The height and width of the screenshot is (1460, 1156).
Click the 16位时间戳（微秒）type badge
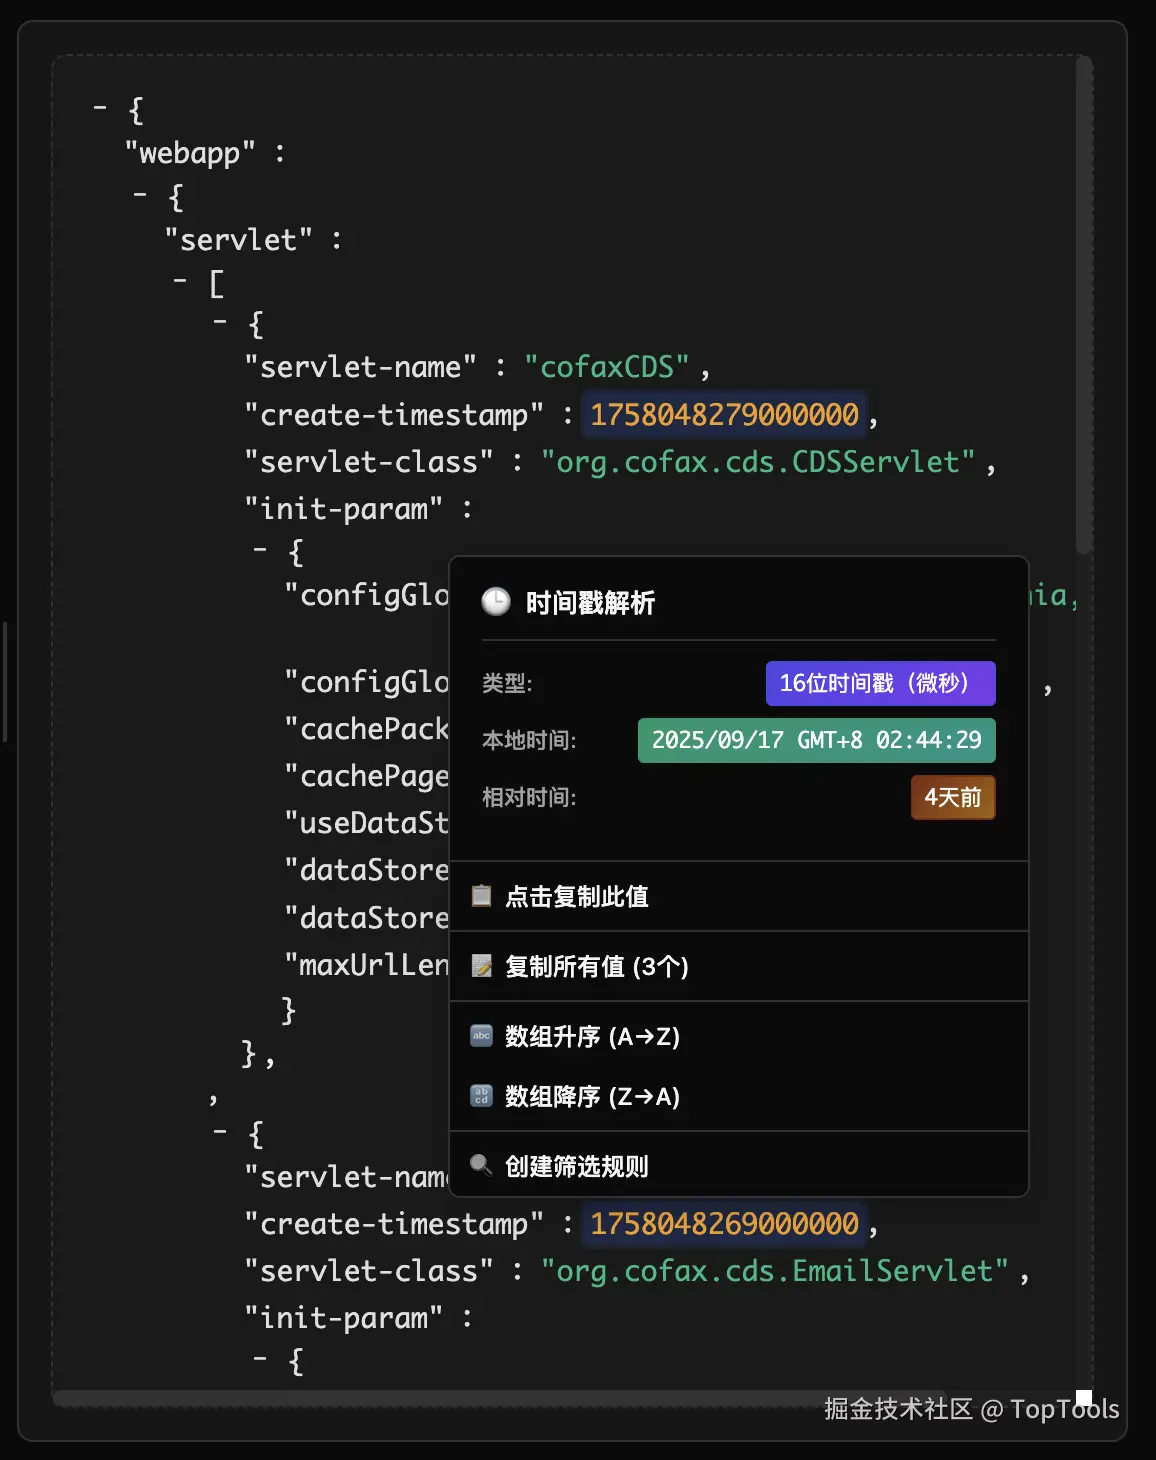(x=880, y=683)
